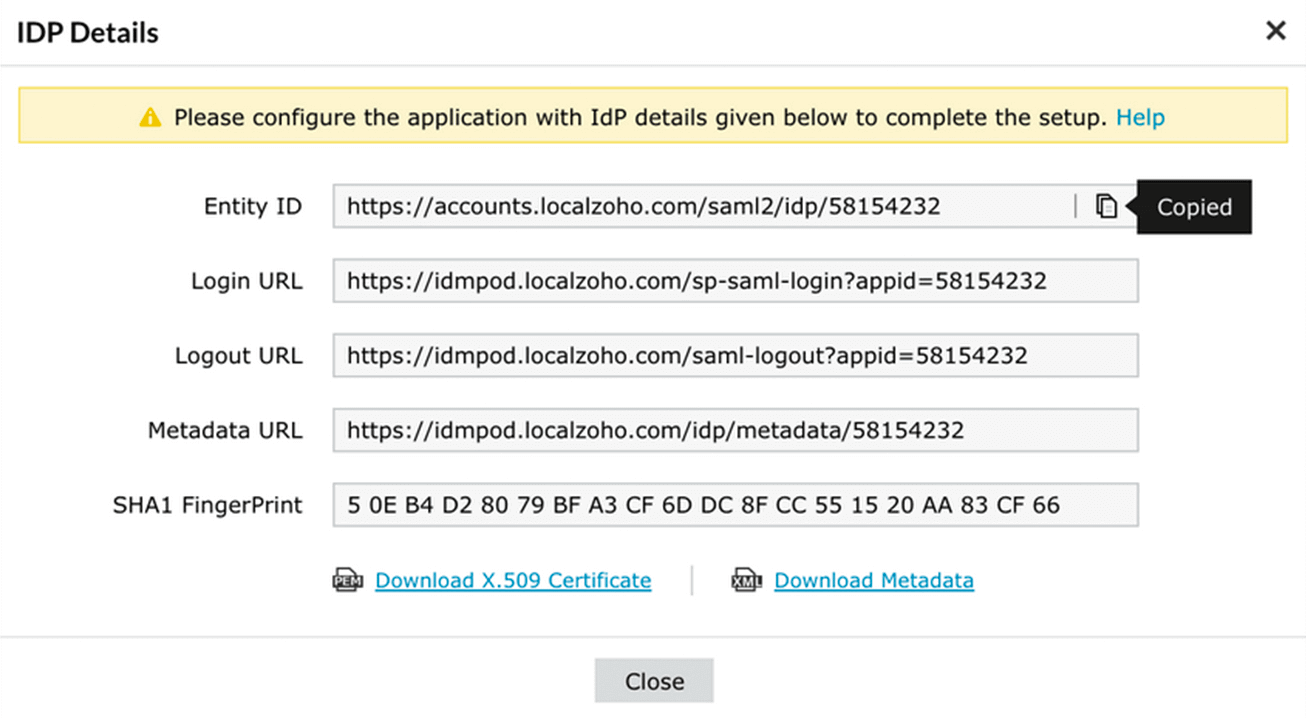The width and height of the screenshot is (1306, 718).
Task: Select the Login URL text field
Action: pyautogui.click(x=735, y=281)
